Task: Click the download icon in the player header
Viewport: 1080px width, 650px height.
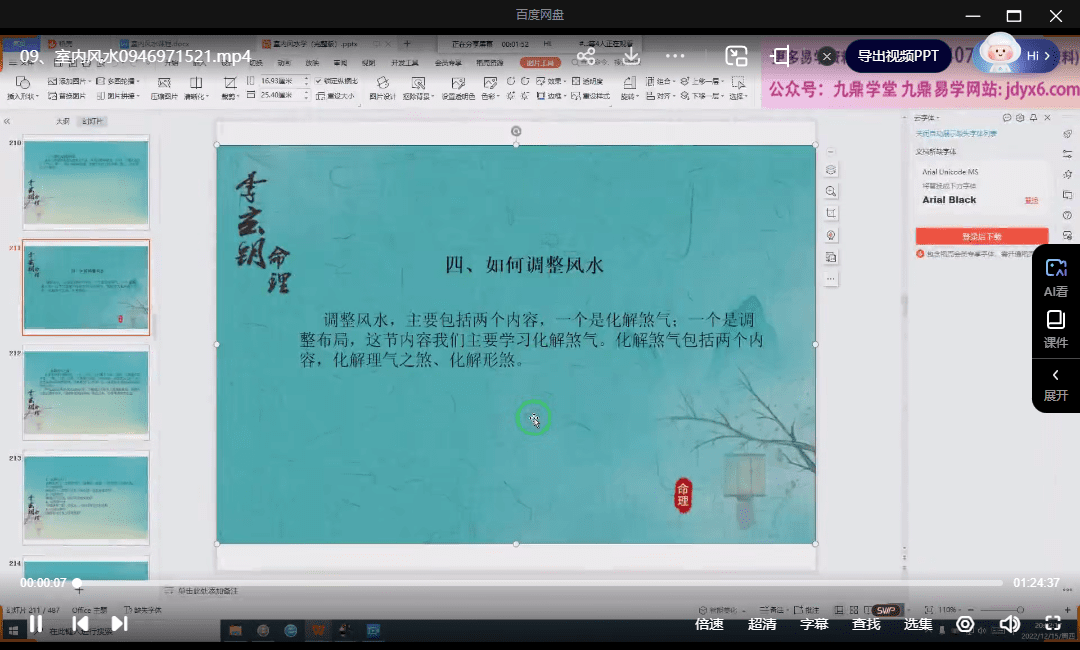Action: point(631,56)
